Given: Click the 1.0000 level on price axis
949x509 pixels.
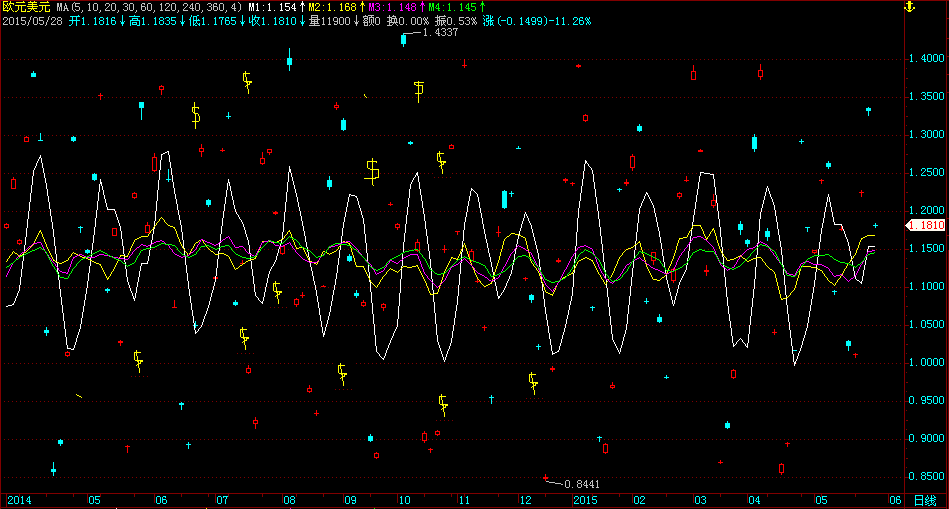Looking at the screenshot, I should click(925, 363).
